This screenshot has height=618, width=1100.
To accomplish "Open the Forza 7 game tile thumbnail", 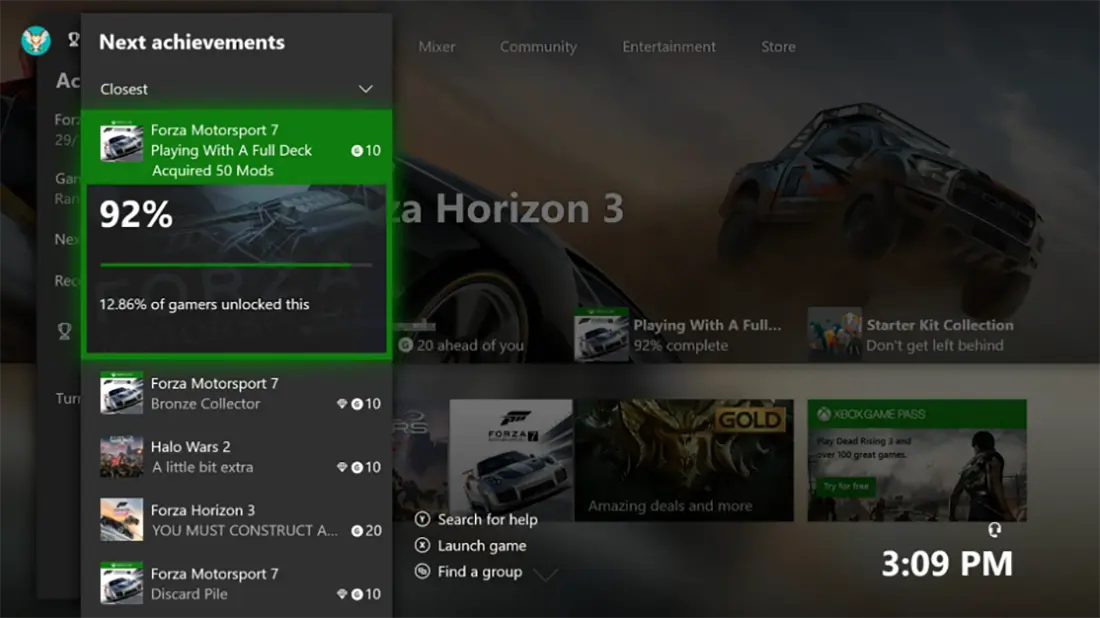I will click(x=511, y=460).
